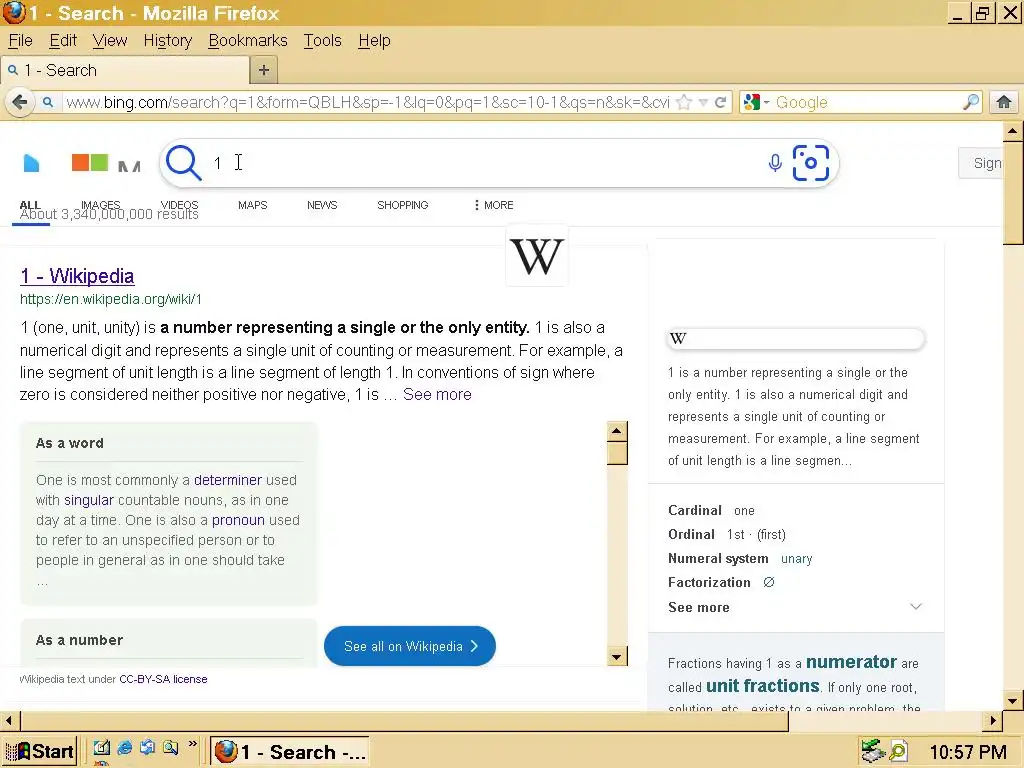The image size is (1024, 768).
Task: Open the new tab plus button
Action: (264, 70)
